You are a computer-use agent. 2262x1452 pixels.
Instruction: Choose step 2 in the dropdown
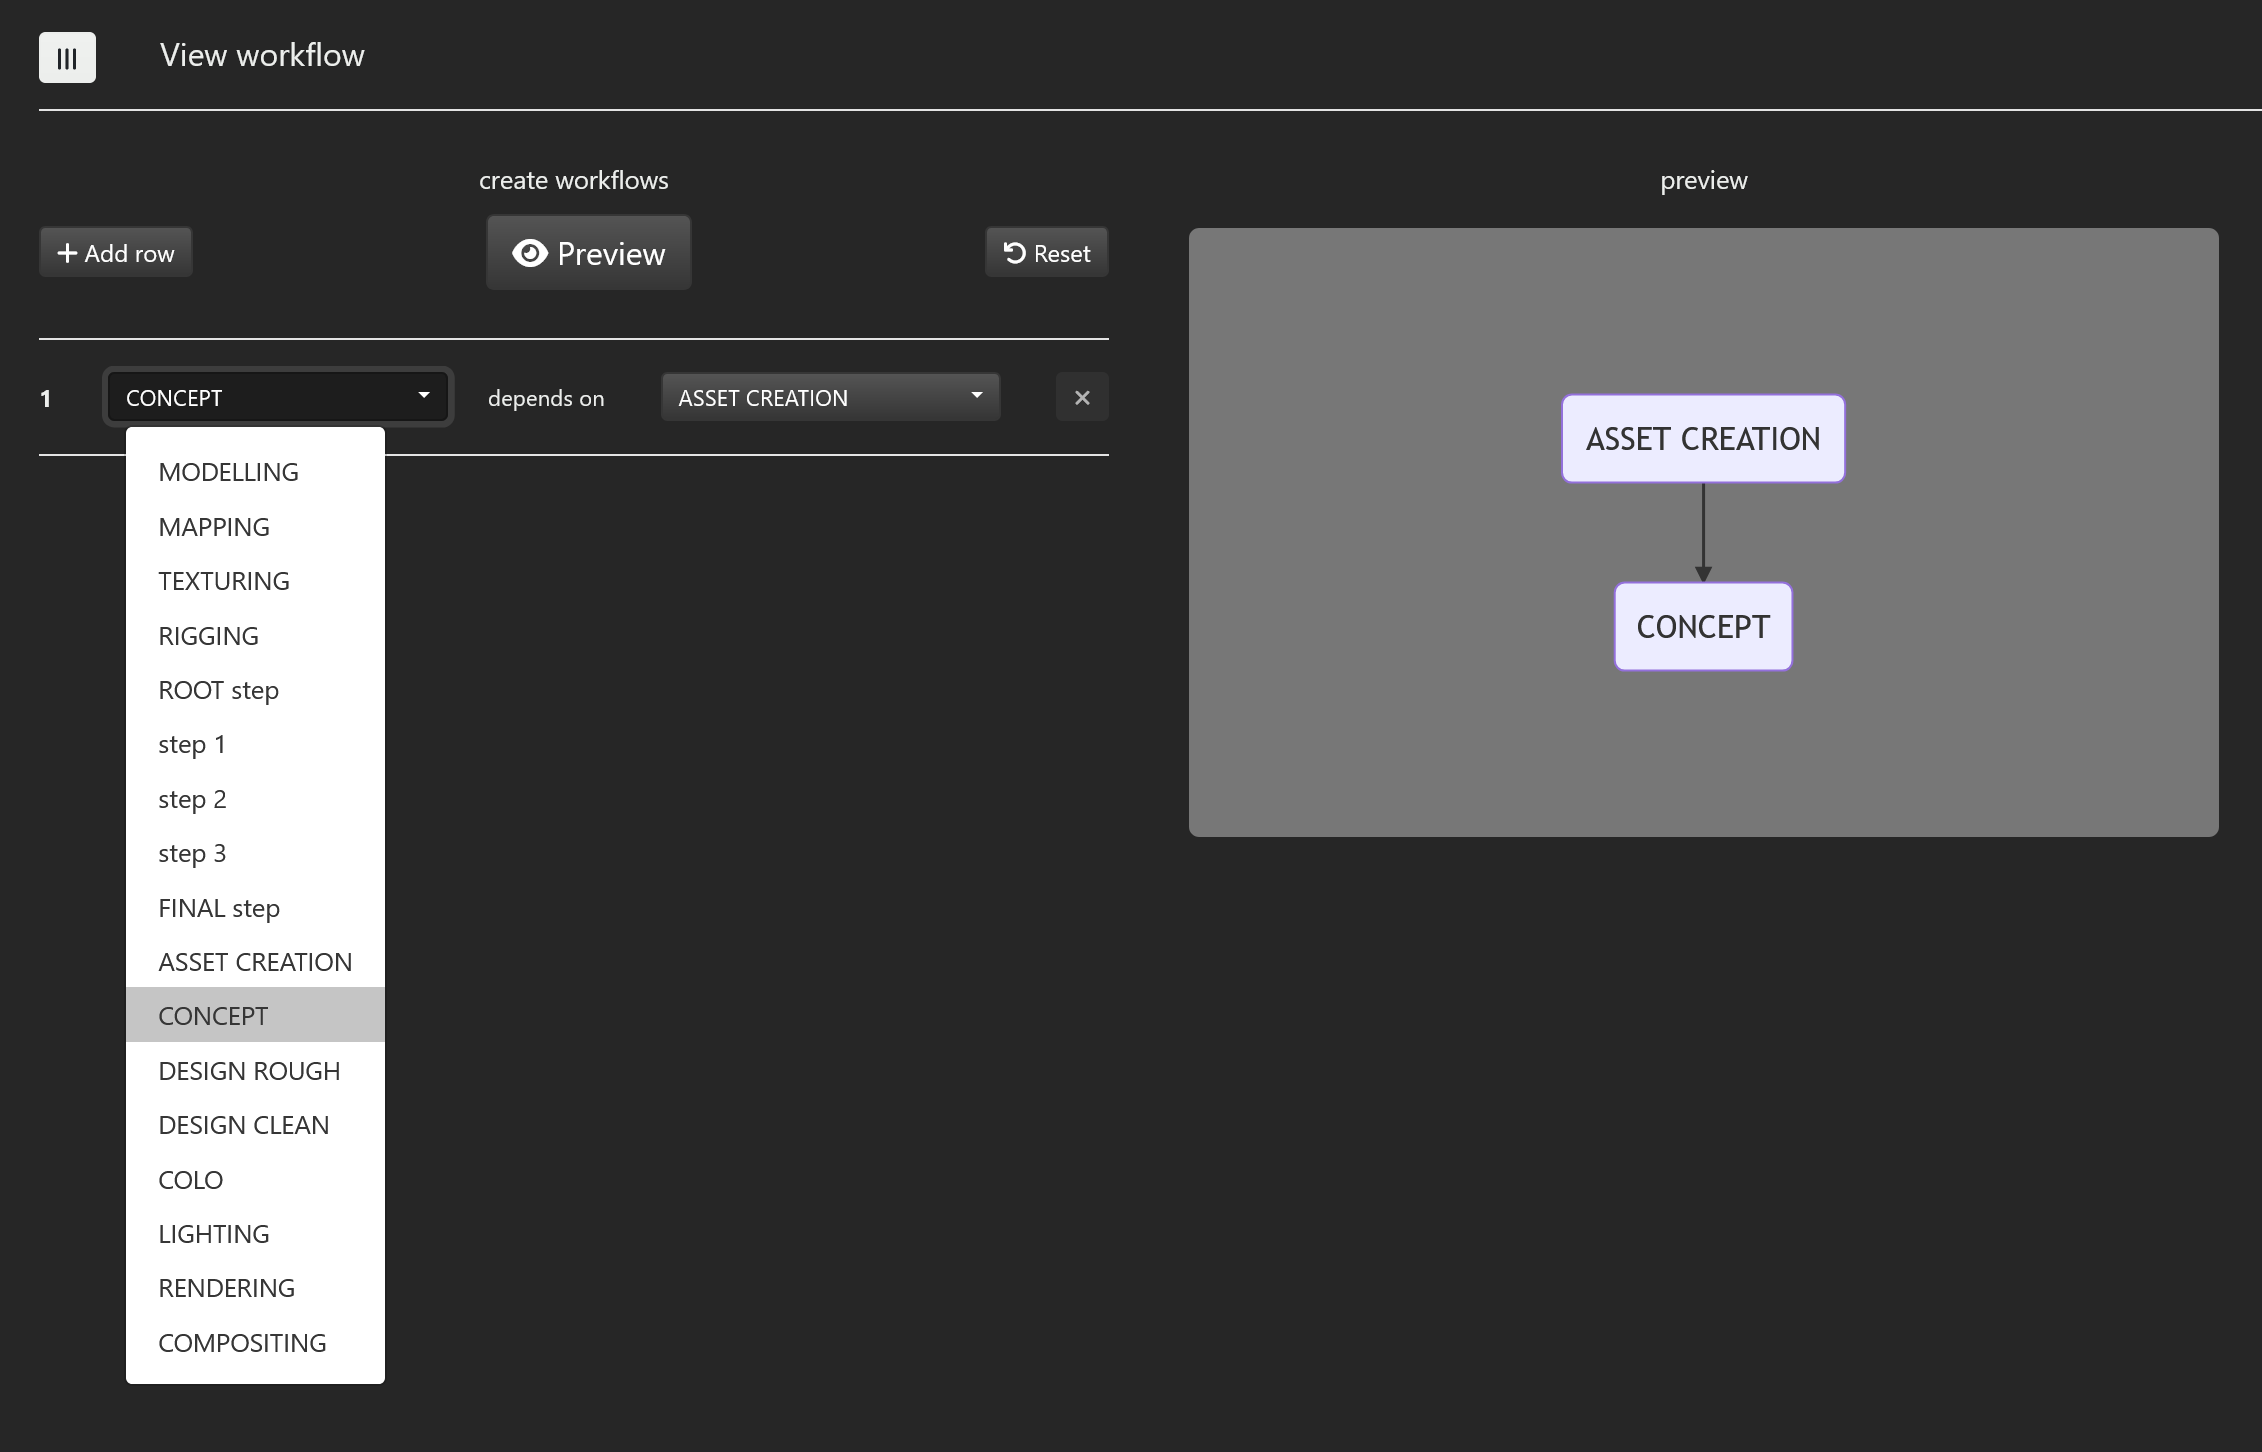click(x=192, y=799)
